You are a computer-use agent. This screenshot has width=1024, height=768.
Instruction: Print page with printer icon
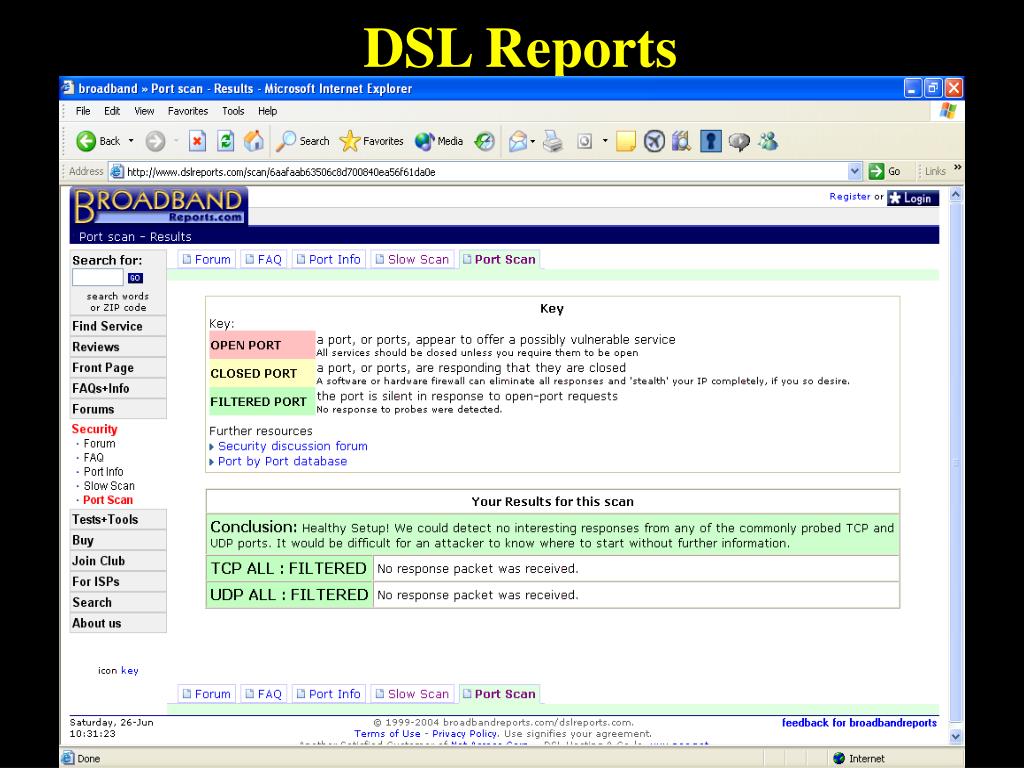coord(552,141)
